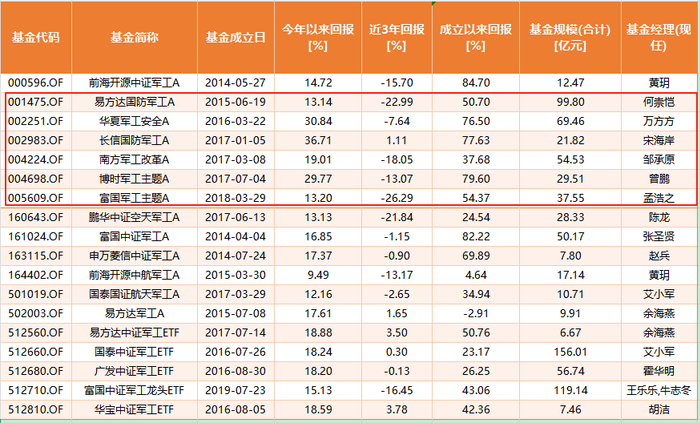Click fund code 501019.OF
This screenshot has height=423, width=700.
[x=36, y=294]
